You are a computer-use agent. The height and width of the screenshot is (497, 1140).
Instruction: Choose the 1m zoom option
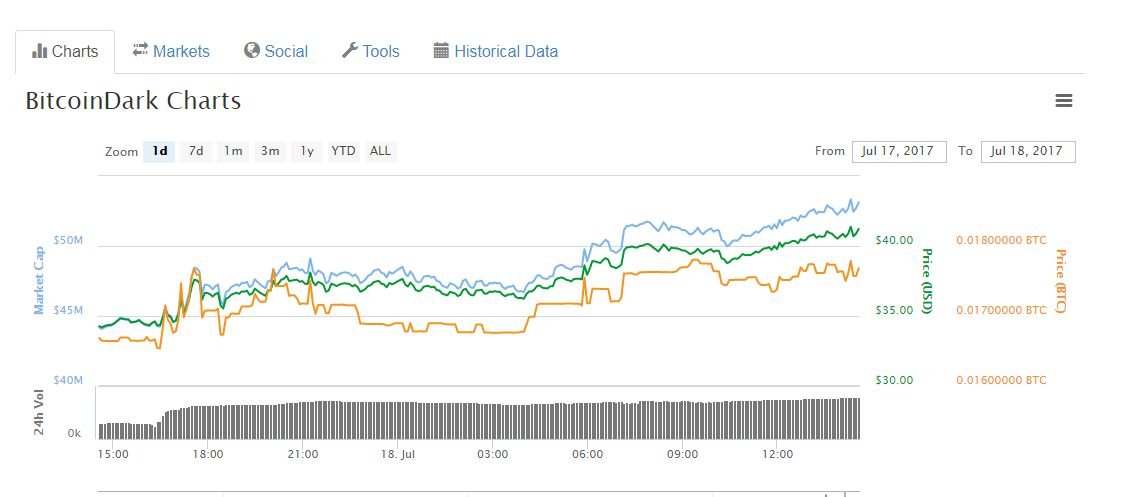233,151
